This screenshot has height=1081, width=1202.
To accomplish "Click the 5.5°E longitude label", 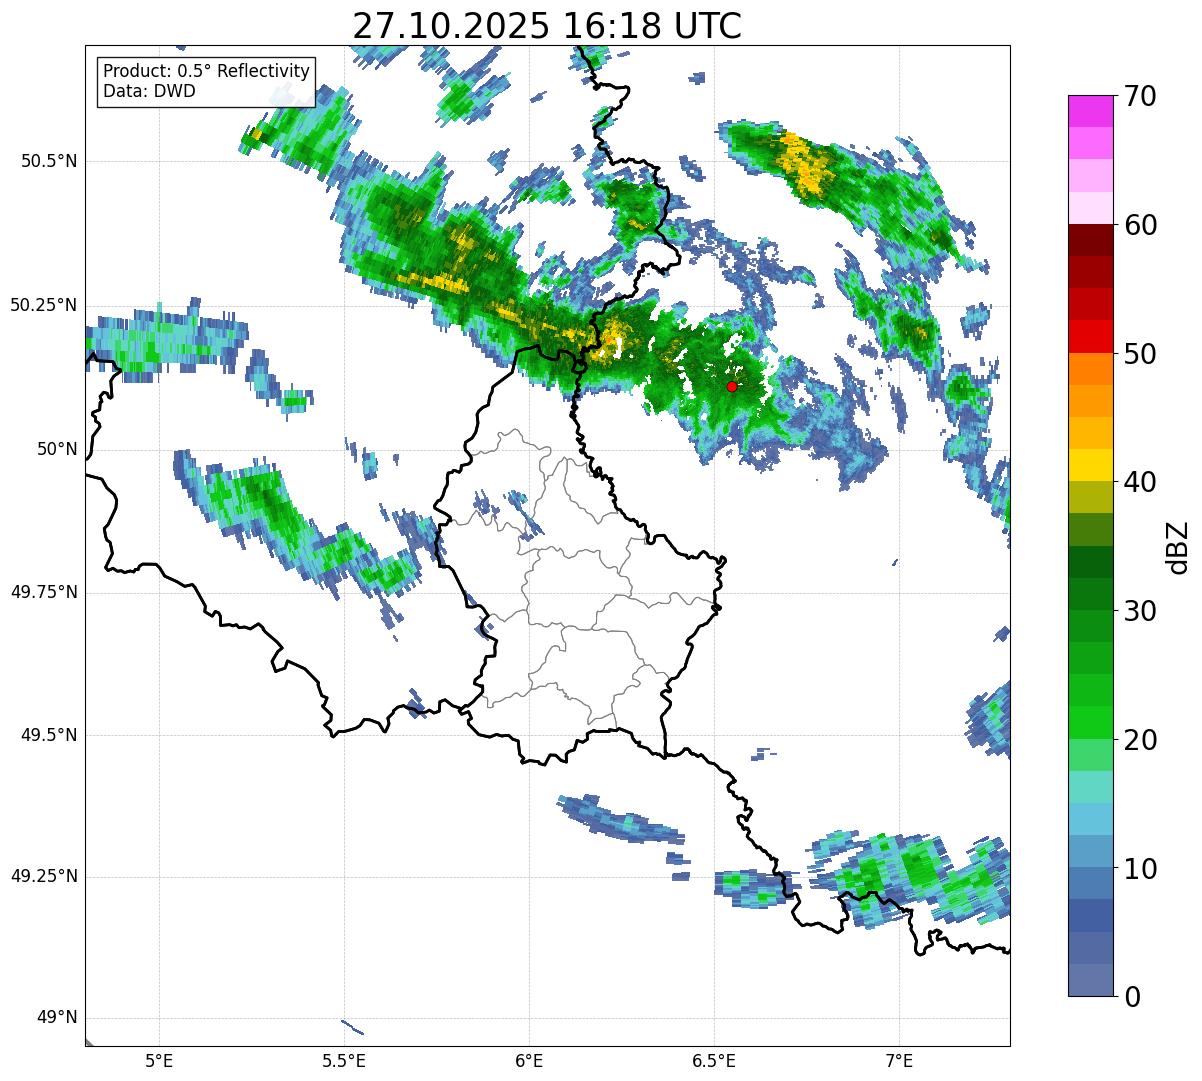I will 344,1060.
